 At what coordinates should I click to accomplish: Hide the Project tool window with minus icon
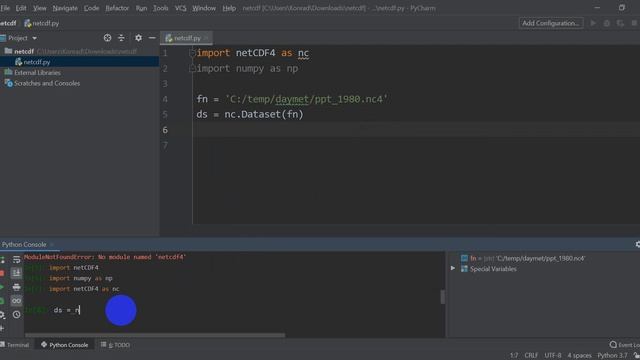152,38
